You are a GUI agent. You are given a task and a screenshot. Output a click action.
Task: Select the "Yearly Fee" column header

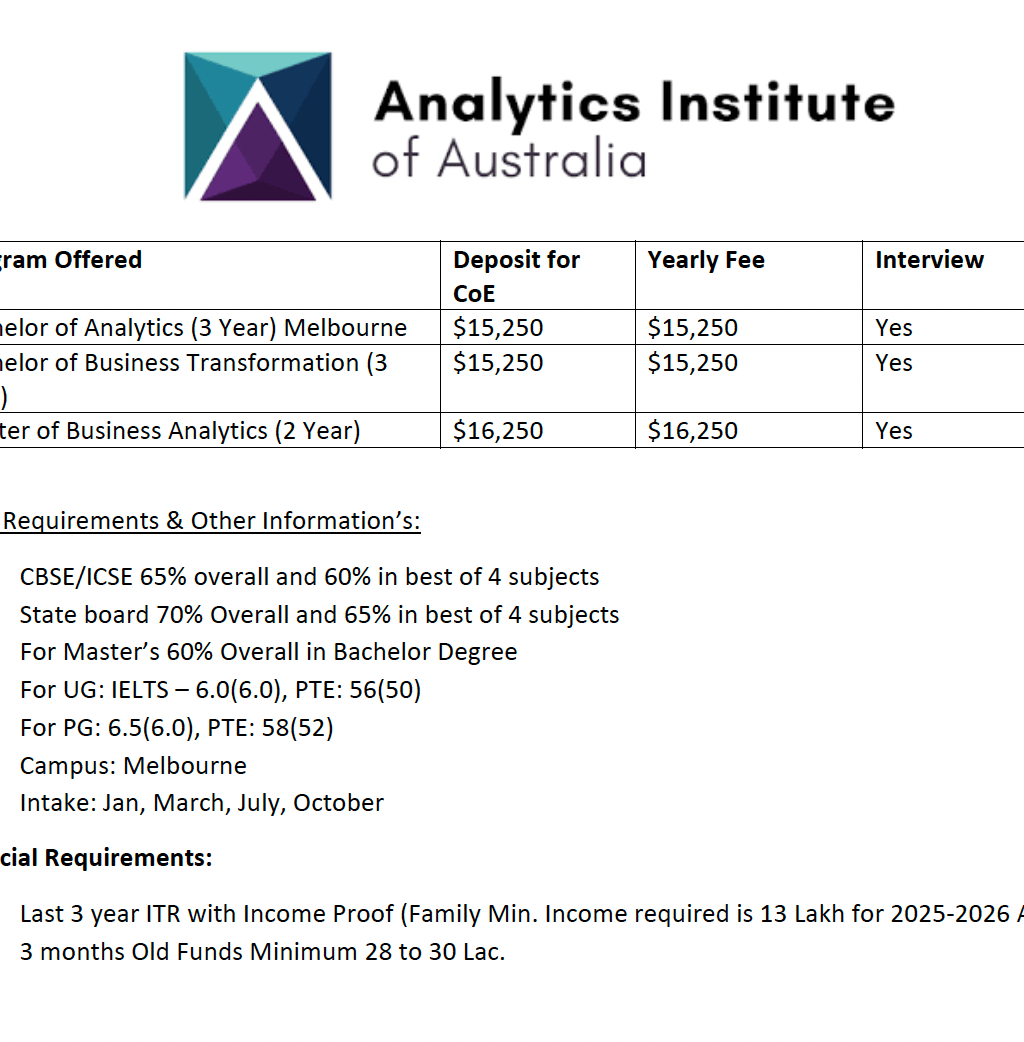(706, 260)
